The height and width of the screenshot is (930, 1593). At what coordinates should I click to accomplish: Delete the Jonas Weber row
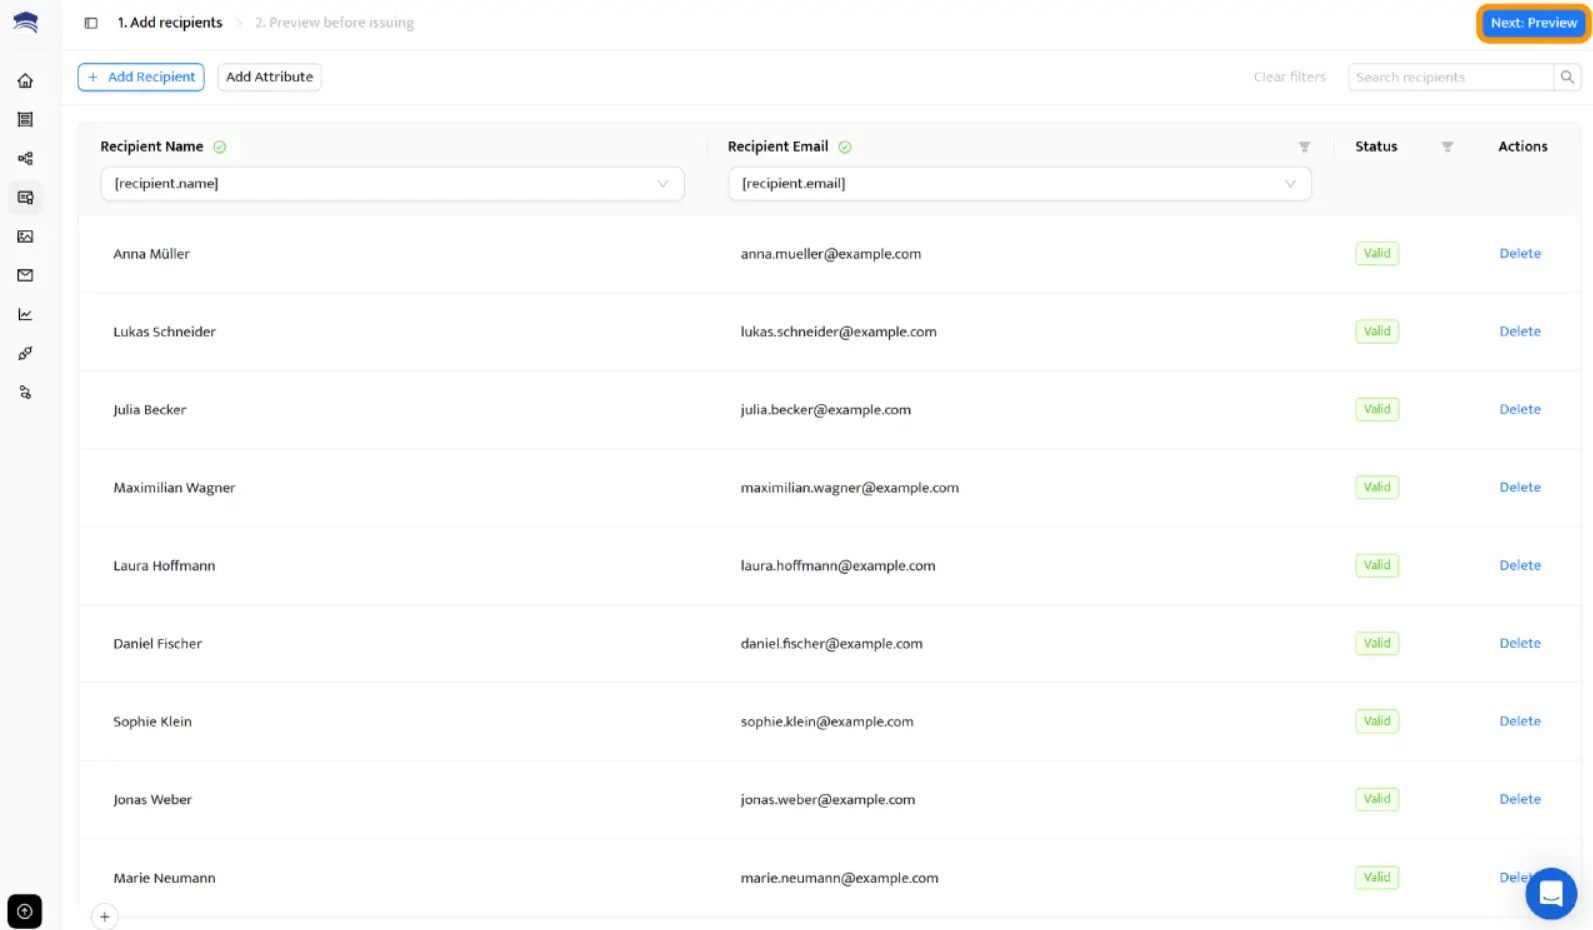pos(1519,800)
